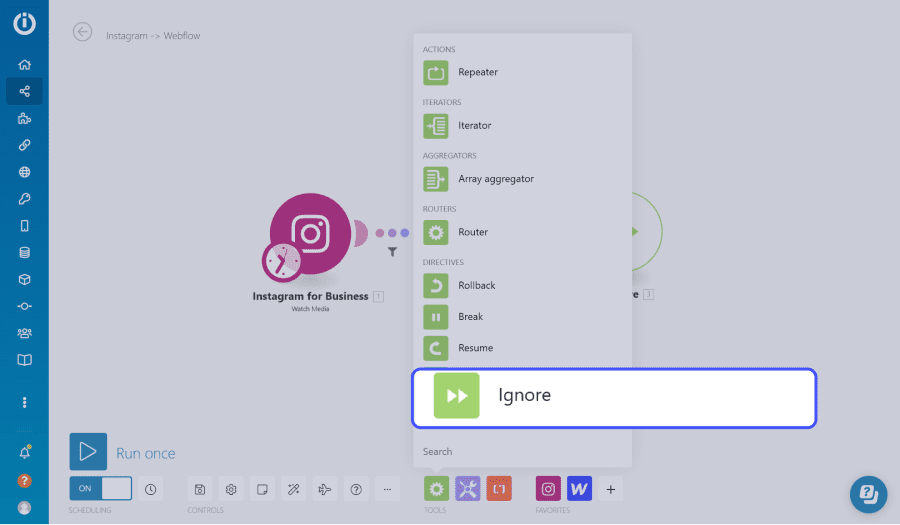Open the green Flow control tools gear
The height and width of the screenshot is (525, 900).
[x=436, y=489]
